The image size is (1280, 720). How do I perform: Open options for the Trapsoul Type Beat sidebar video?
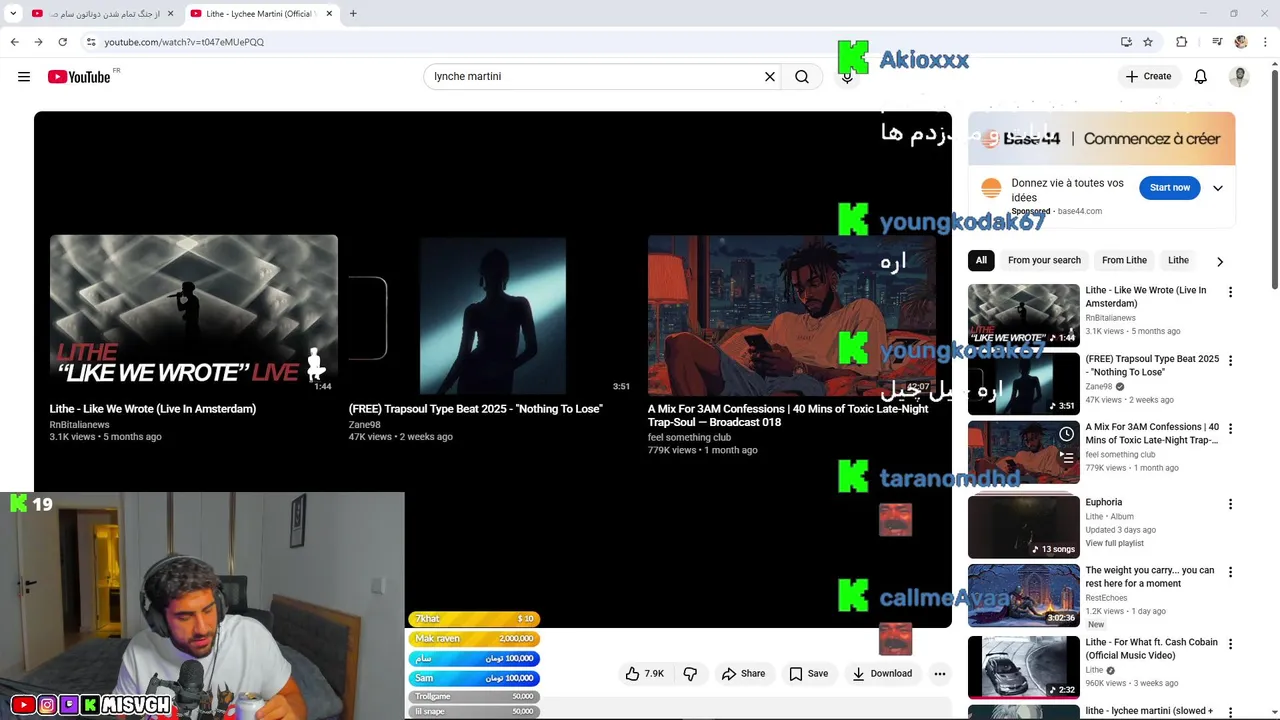click(x=1230, y=360)
